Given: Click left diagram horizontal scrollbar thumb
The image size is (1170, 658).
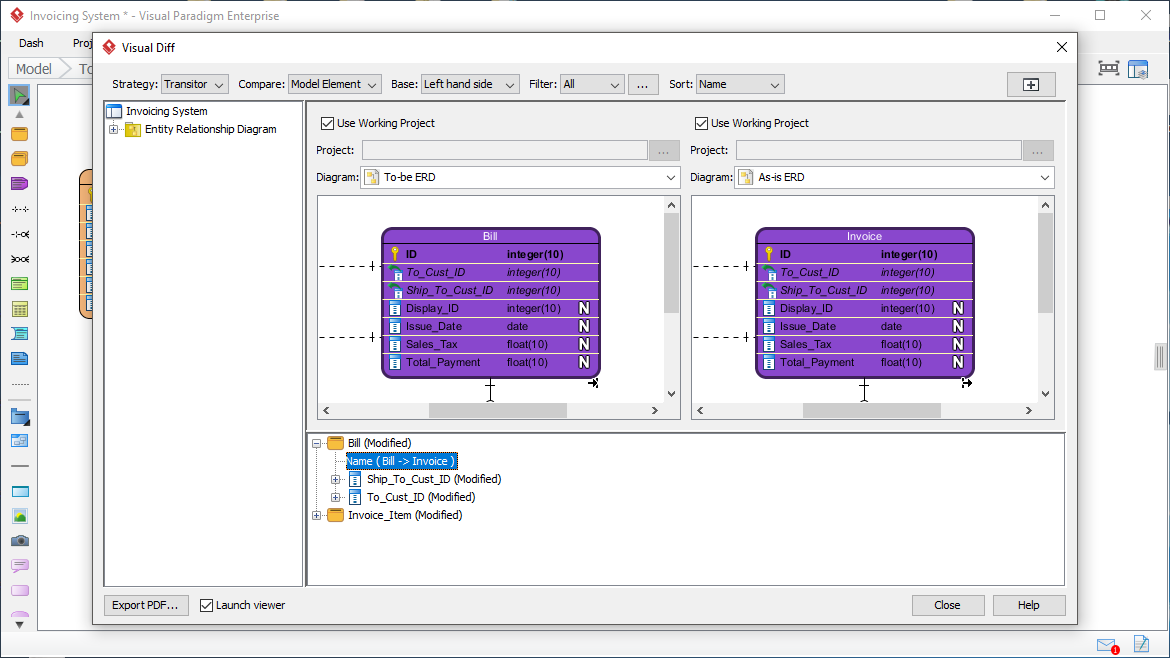Looking at the screenshot, I should (x=498, y=410).
